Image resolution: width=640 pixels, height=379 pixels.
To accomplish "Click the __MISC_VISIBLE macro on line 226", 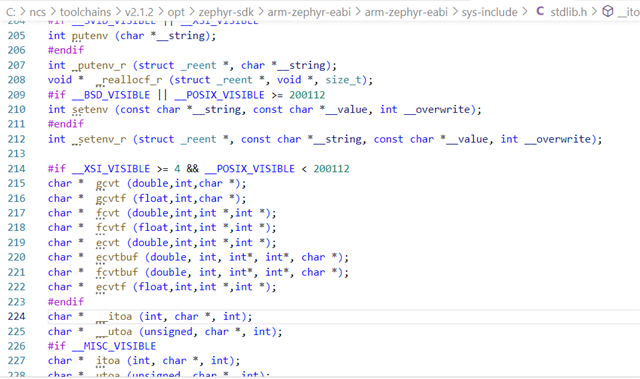I will [x=114, y=346].
